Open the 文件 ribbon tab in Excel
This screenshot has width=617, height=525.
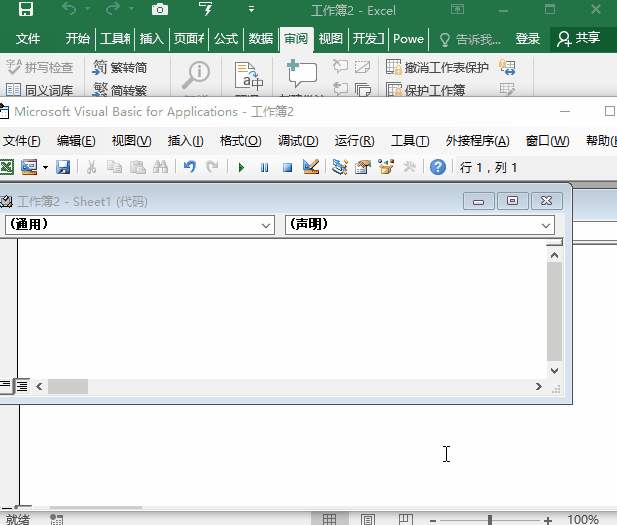[x=28, y=39]
